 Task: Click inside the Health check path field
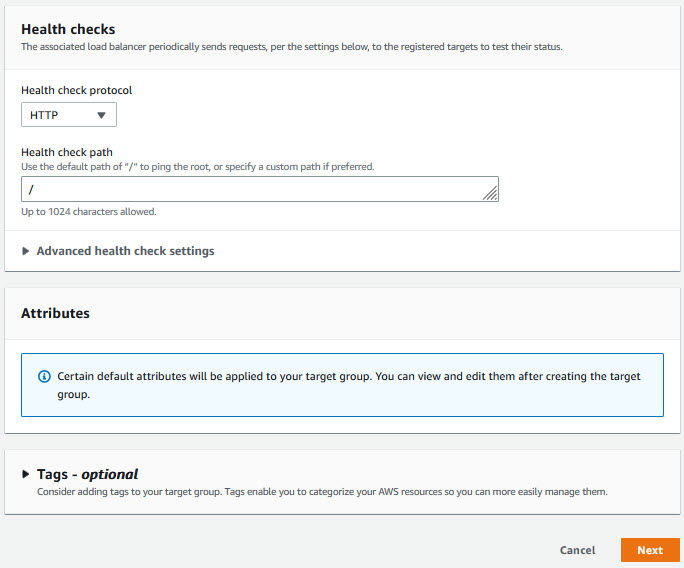(x=250, y=190)
